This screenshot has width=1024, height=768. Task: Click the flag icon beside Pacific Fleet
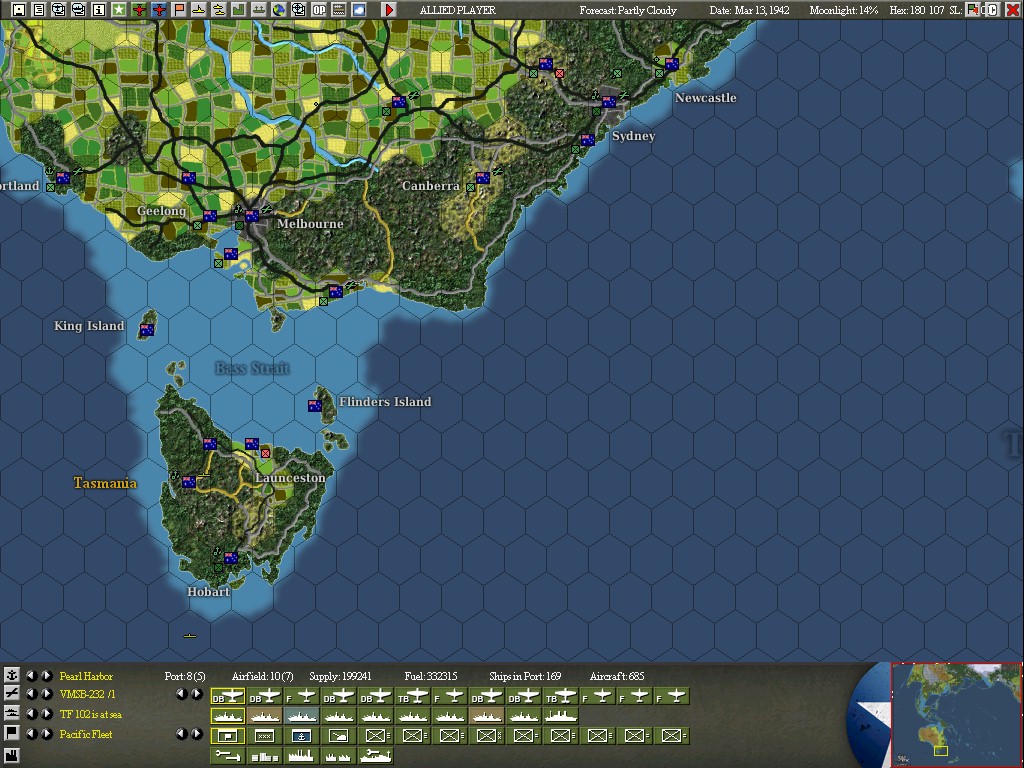point(11,733)
